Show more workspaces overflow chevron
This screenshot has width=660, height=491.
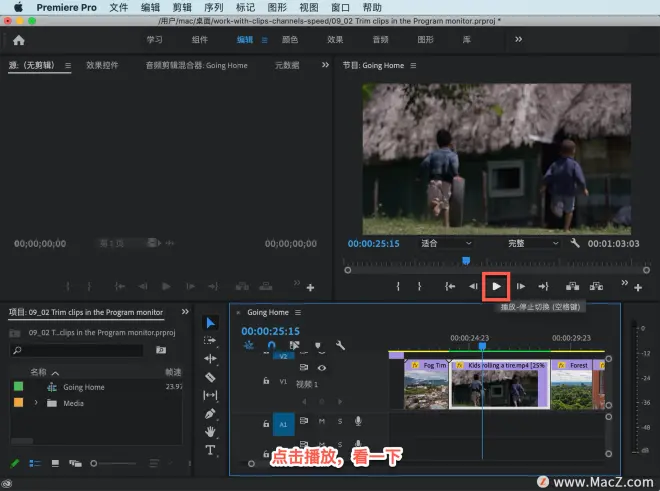pos(519,39)
